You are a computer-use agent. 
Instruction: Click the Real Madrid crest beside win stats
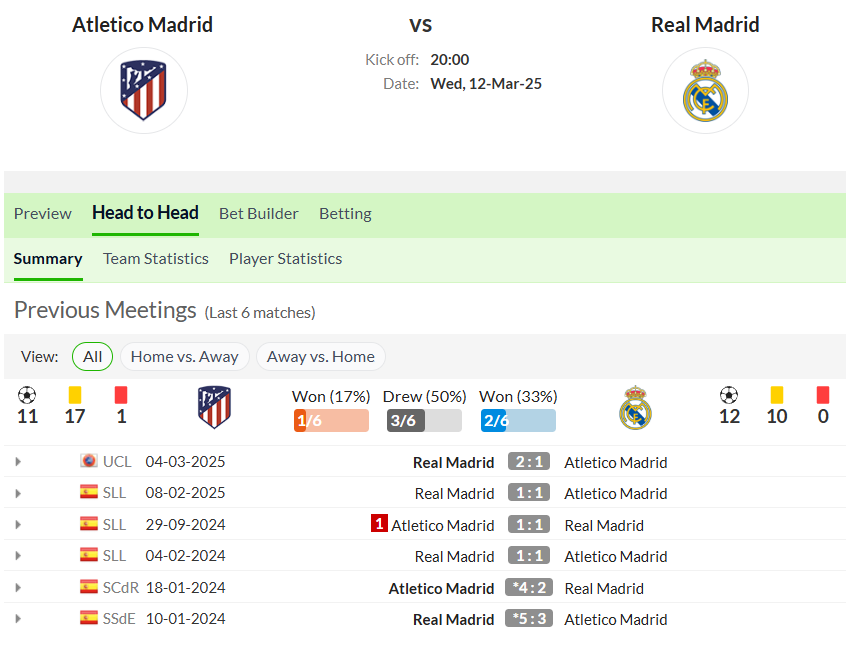(x=635, y=408)
